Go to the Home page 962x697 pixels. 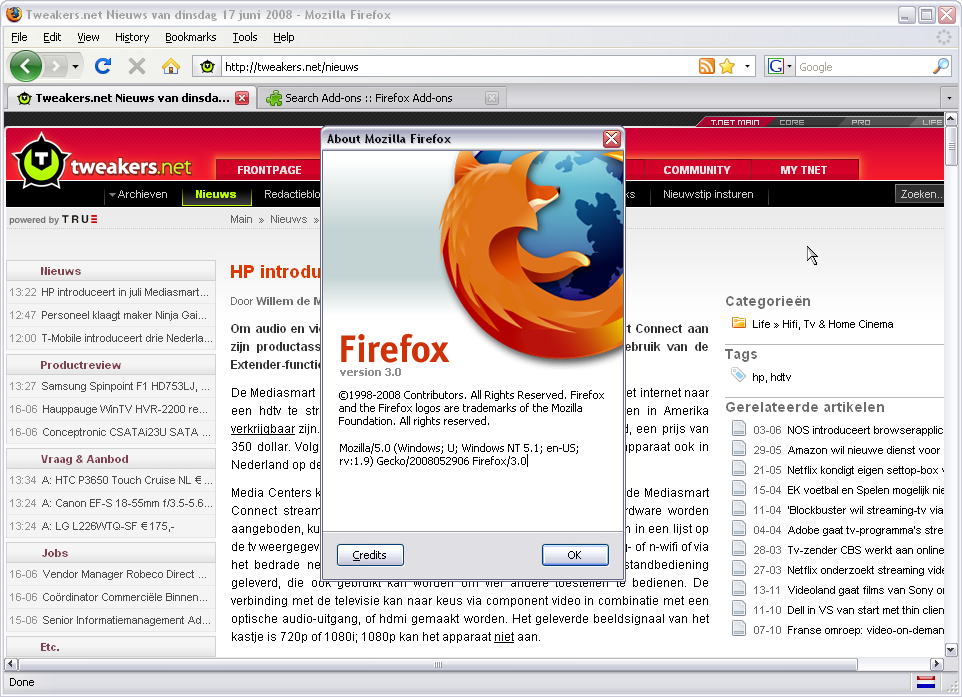click(171, 66)
